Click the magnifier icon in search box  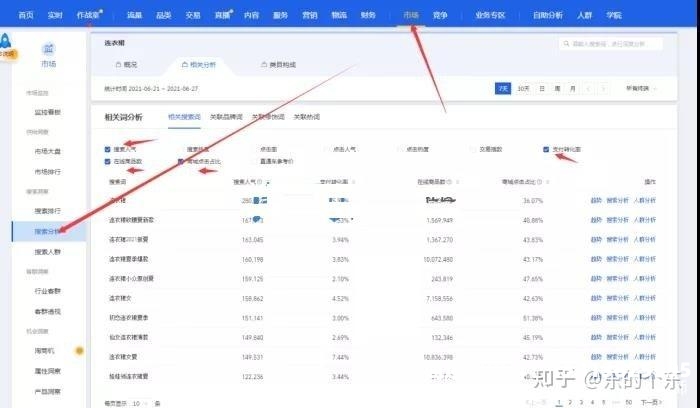tap(566, 44)
